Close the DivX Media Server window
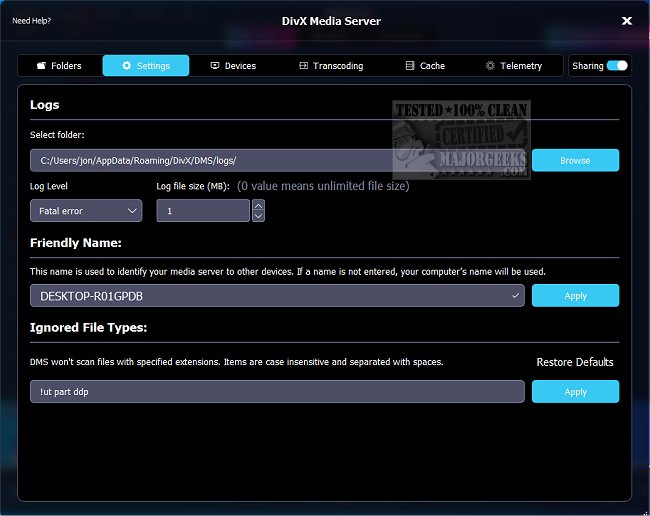This screenshot has height=516, width=650. click(626, 21)
